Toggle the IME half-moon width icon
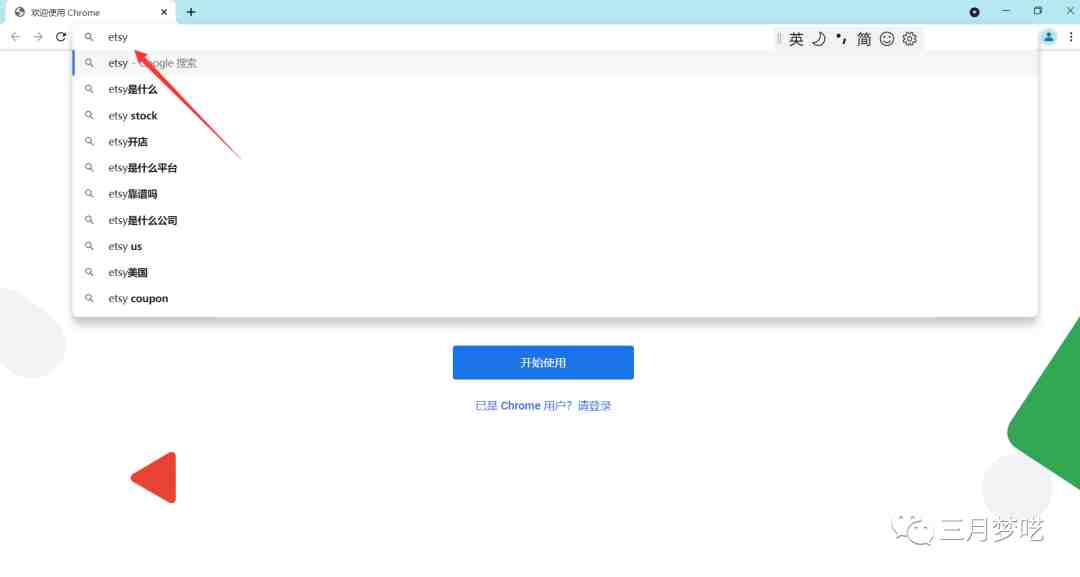The height and width of the screenshot is (577, 1080). tap(818, 39)
